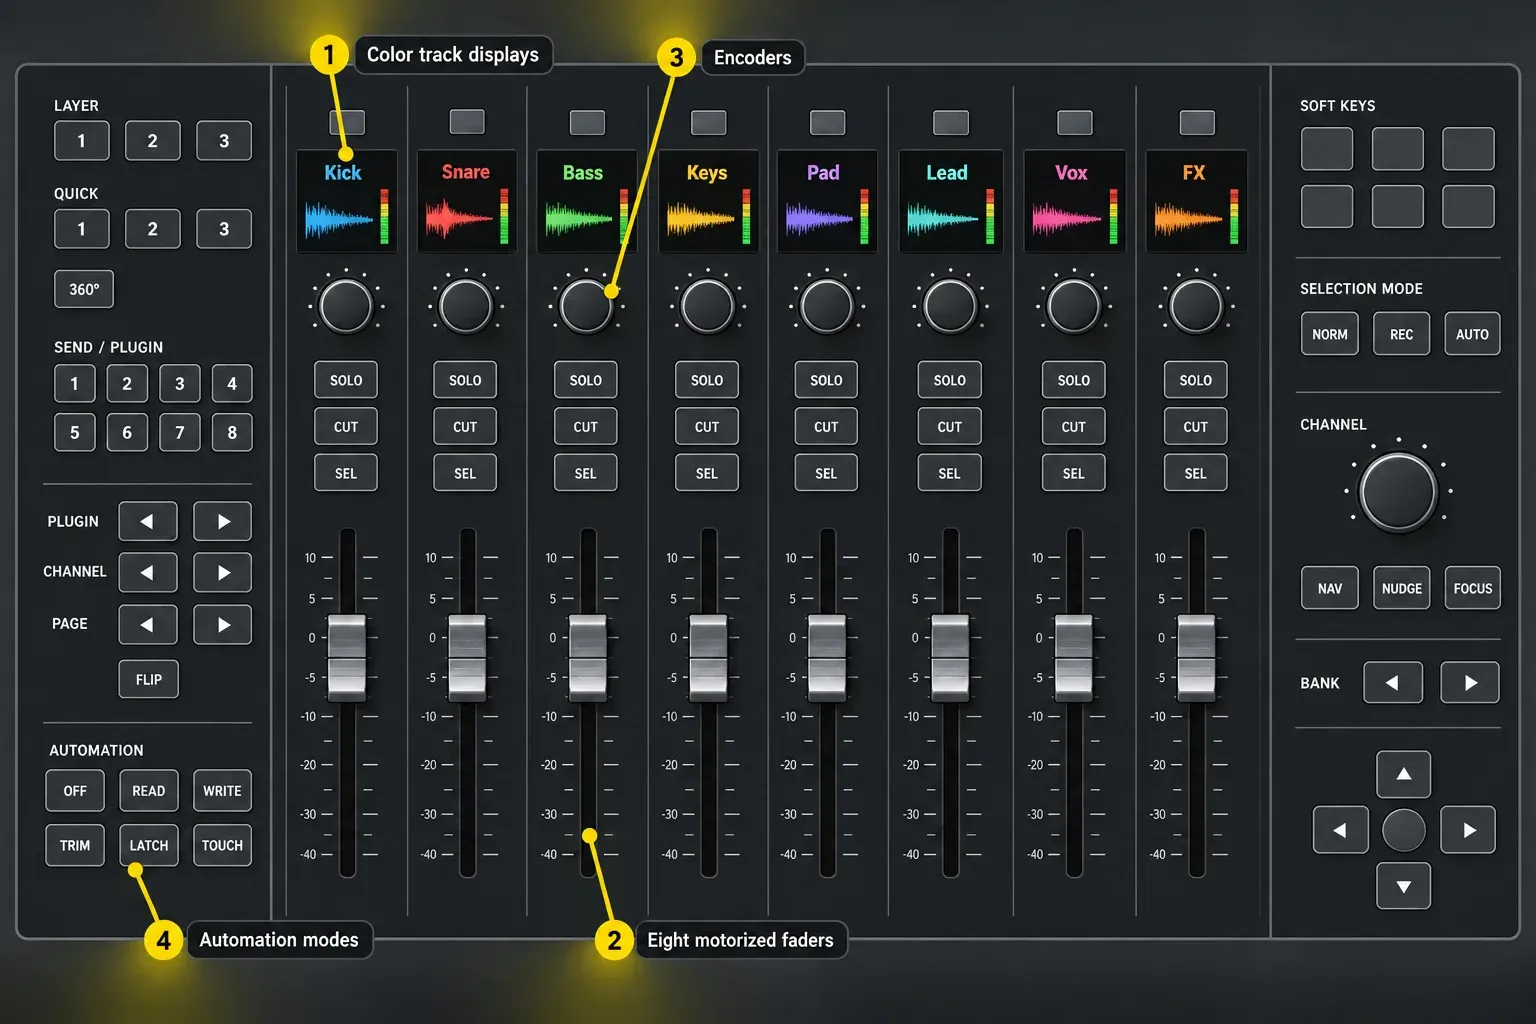Viewport: 1536px width, 1024px height.
Task: Select the Kick track display
Action: click(x=347, y=201)
